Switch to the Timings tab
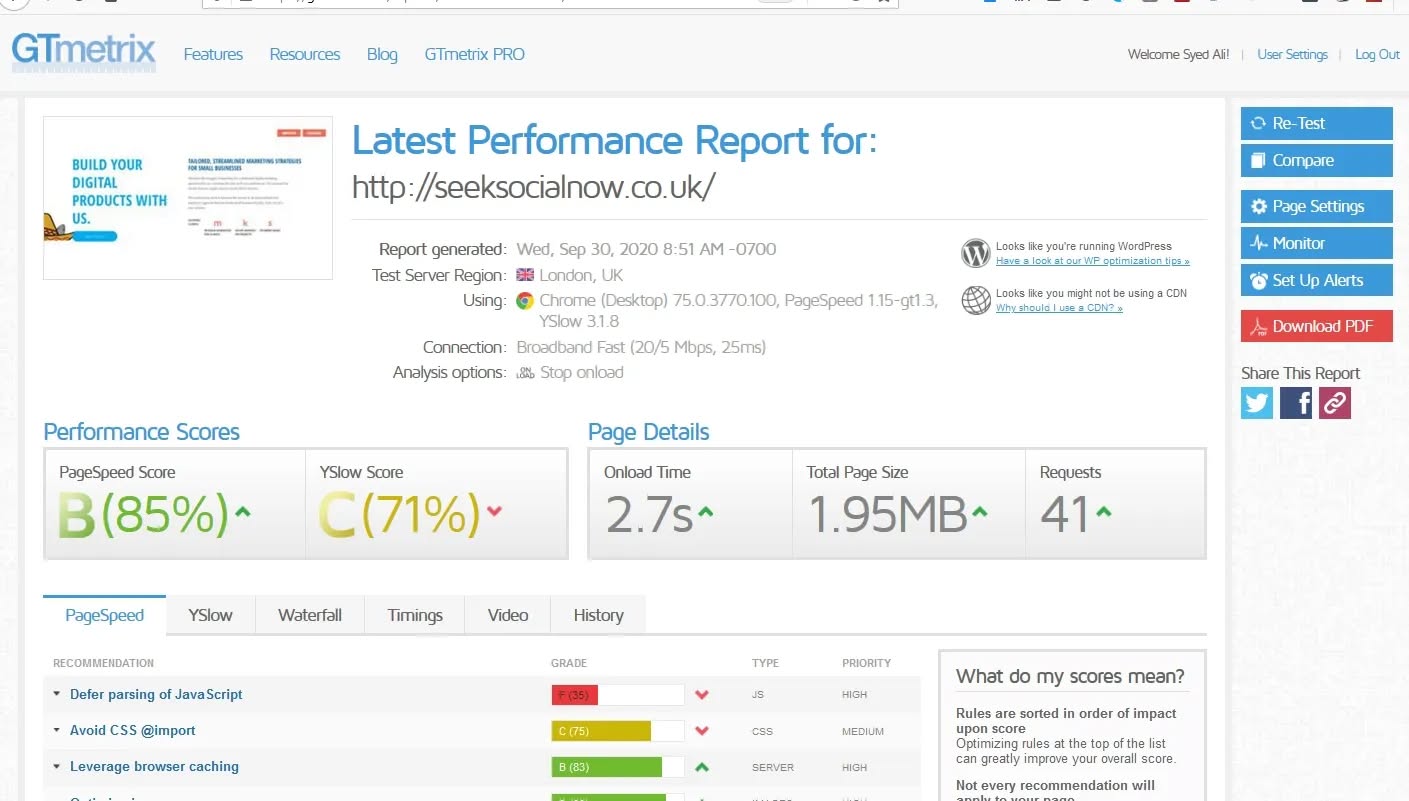 415,615
